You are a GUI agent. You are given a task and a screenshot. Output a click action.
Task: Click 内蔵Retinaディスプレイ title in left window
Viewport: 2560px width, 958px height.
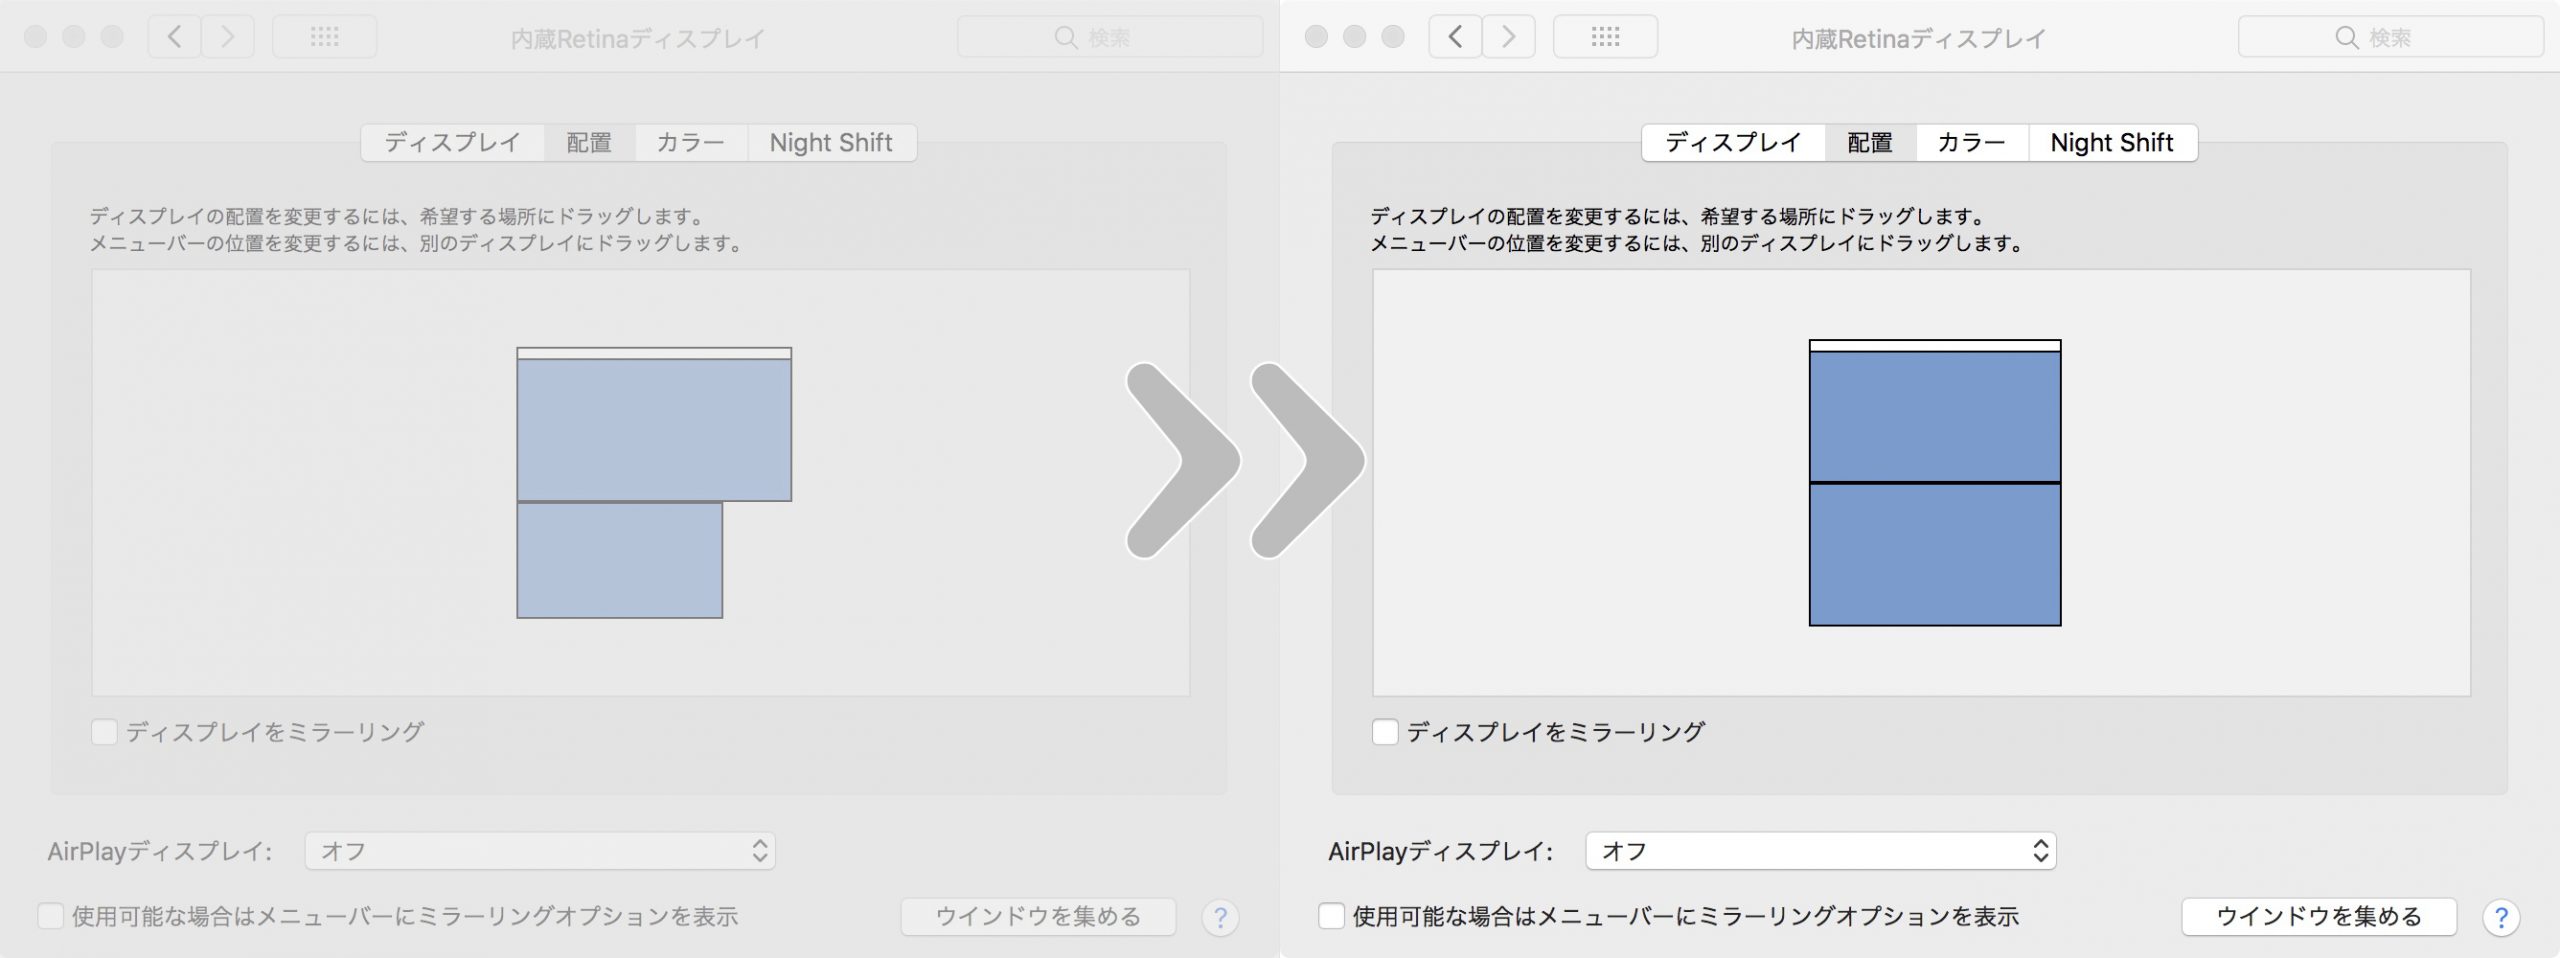[637, 38]
